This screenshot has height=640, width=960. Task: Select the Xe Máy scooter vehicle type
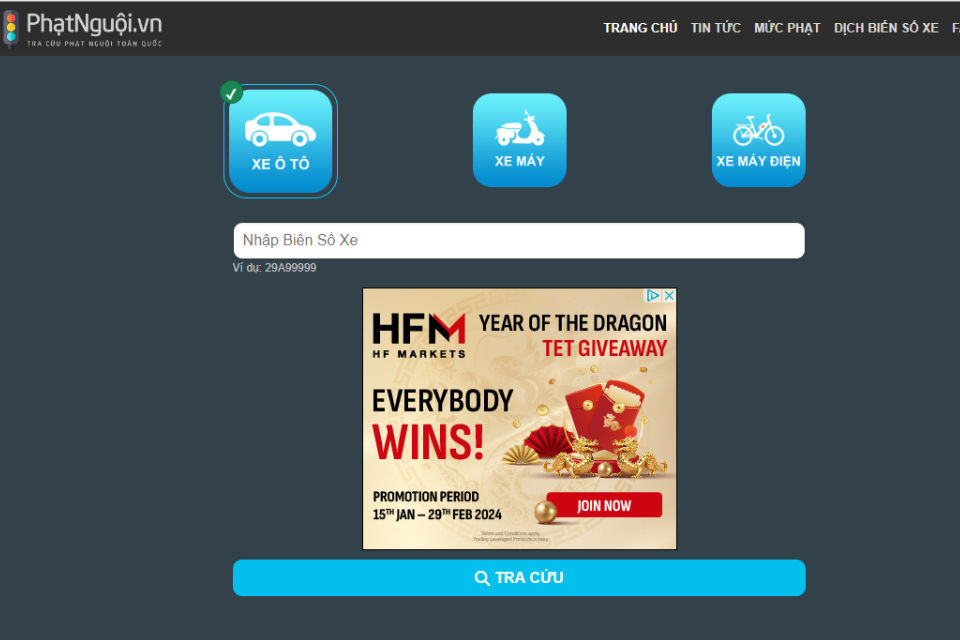pos(519,140)
